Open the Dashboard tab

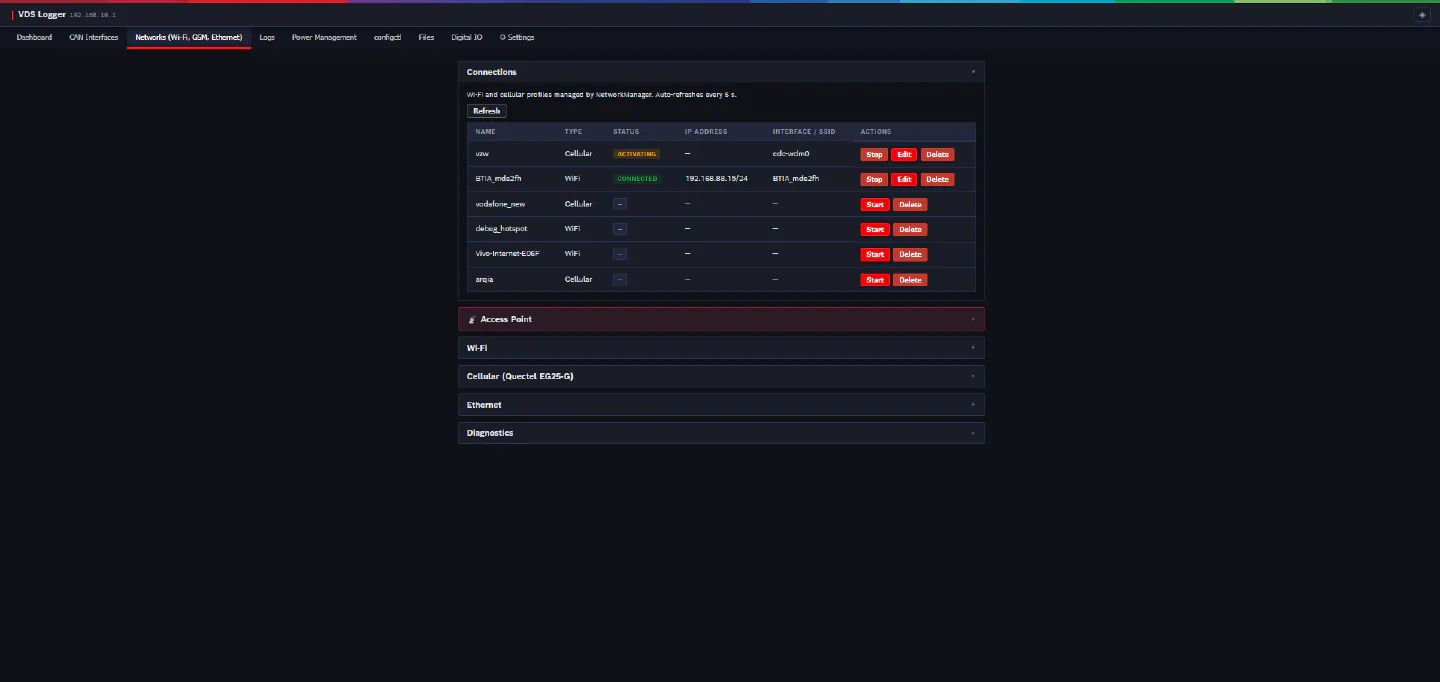pyautogui.click(x=34, y=37)
